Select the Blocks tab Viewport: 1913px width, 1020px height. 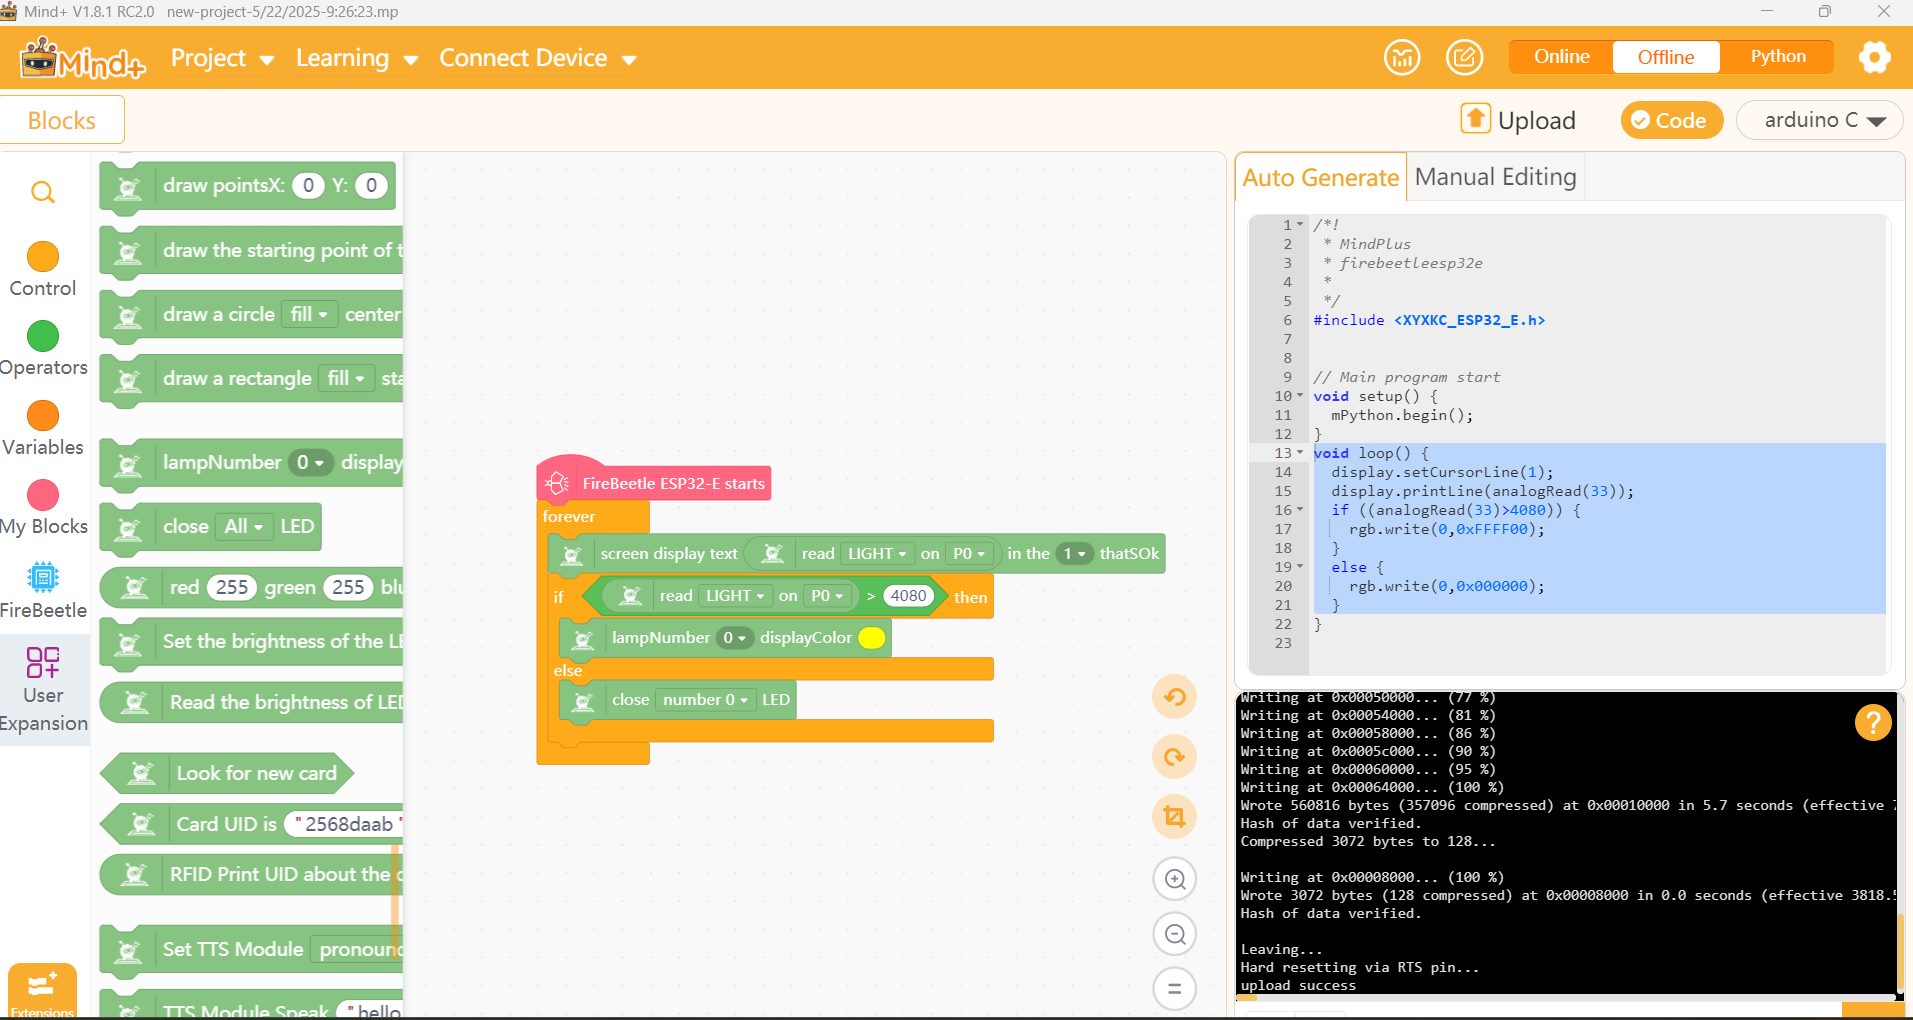[62, 120]
